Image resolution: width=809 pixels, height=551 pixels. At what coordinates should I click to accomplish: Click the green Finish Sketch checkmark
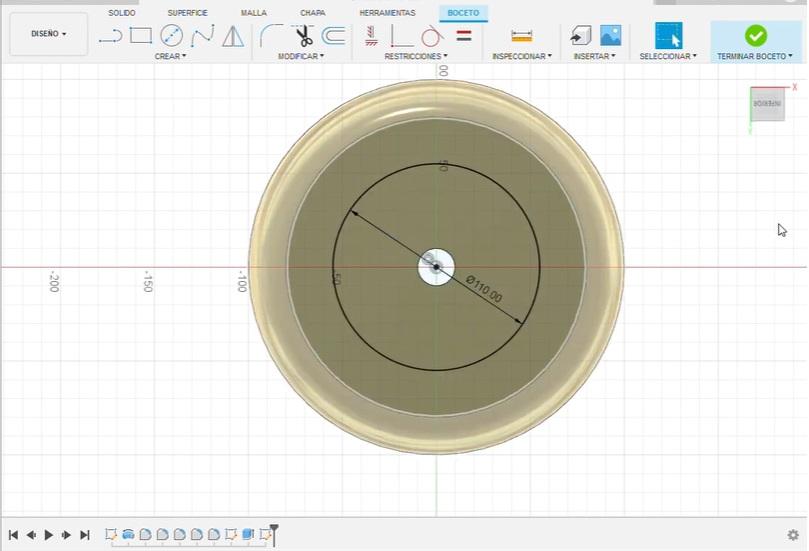pyautogui.click(x=755, y=36)
